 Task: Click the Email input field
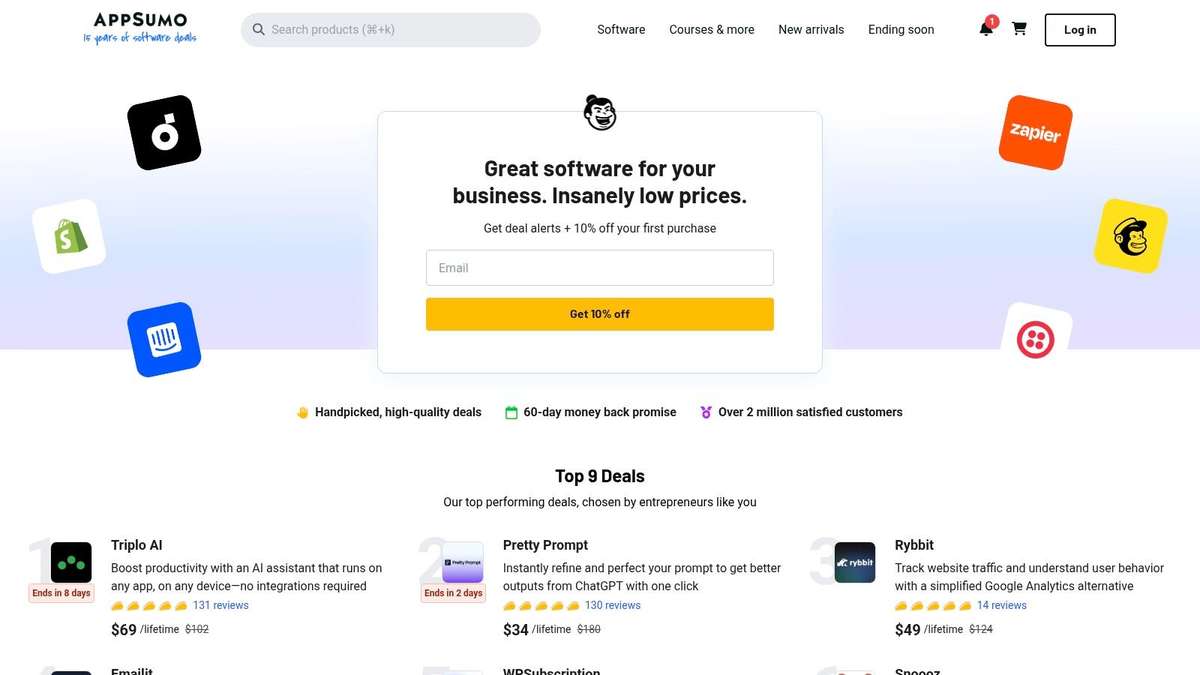[x=599, y=267]
